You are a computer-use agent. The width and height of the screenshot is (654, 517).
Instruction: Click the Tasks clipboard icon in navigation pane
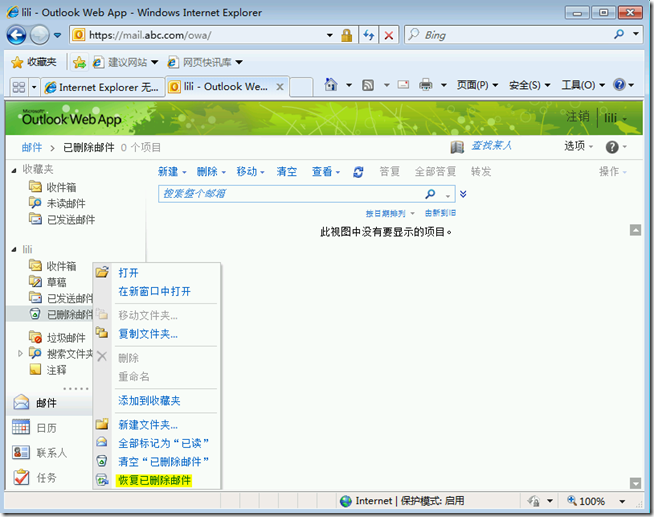click(x=21, y=477)
